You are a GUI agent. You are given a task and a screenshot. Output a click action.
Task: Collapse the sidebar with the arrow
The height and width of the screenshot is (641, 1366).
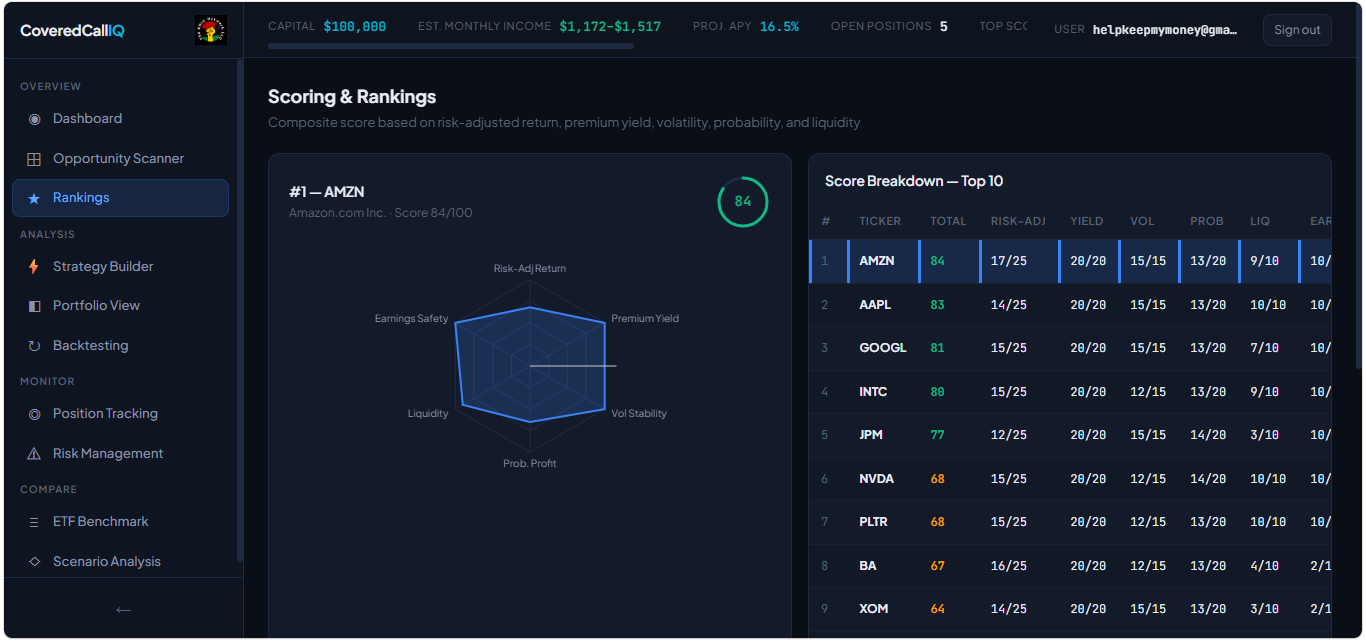pos(123,609)
